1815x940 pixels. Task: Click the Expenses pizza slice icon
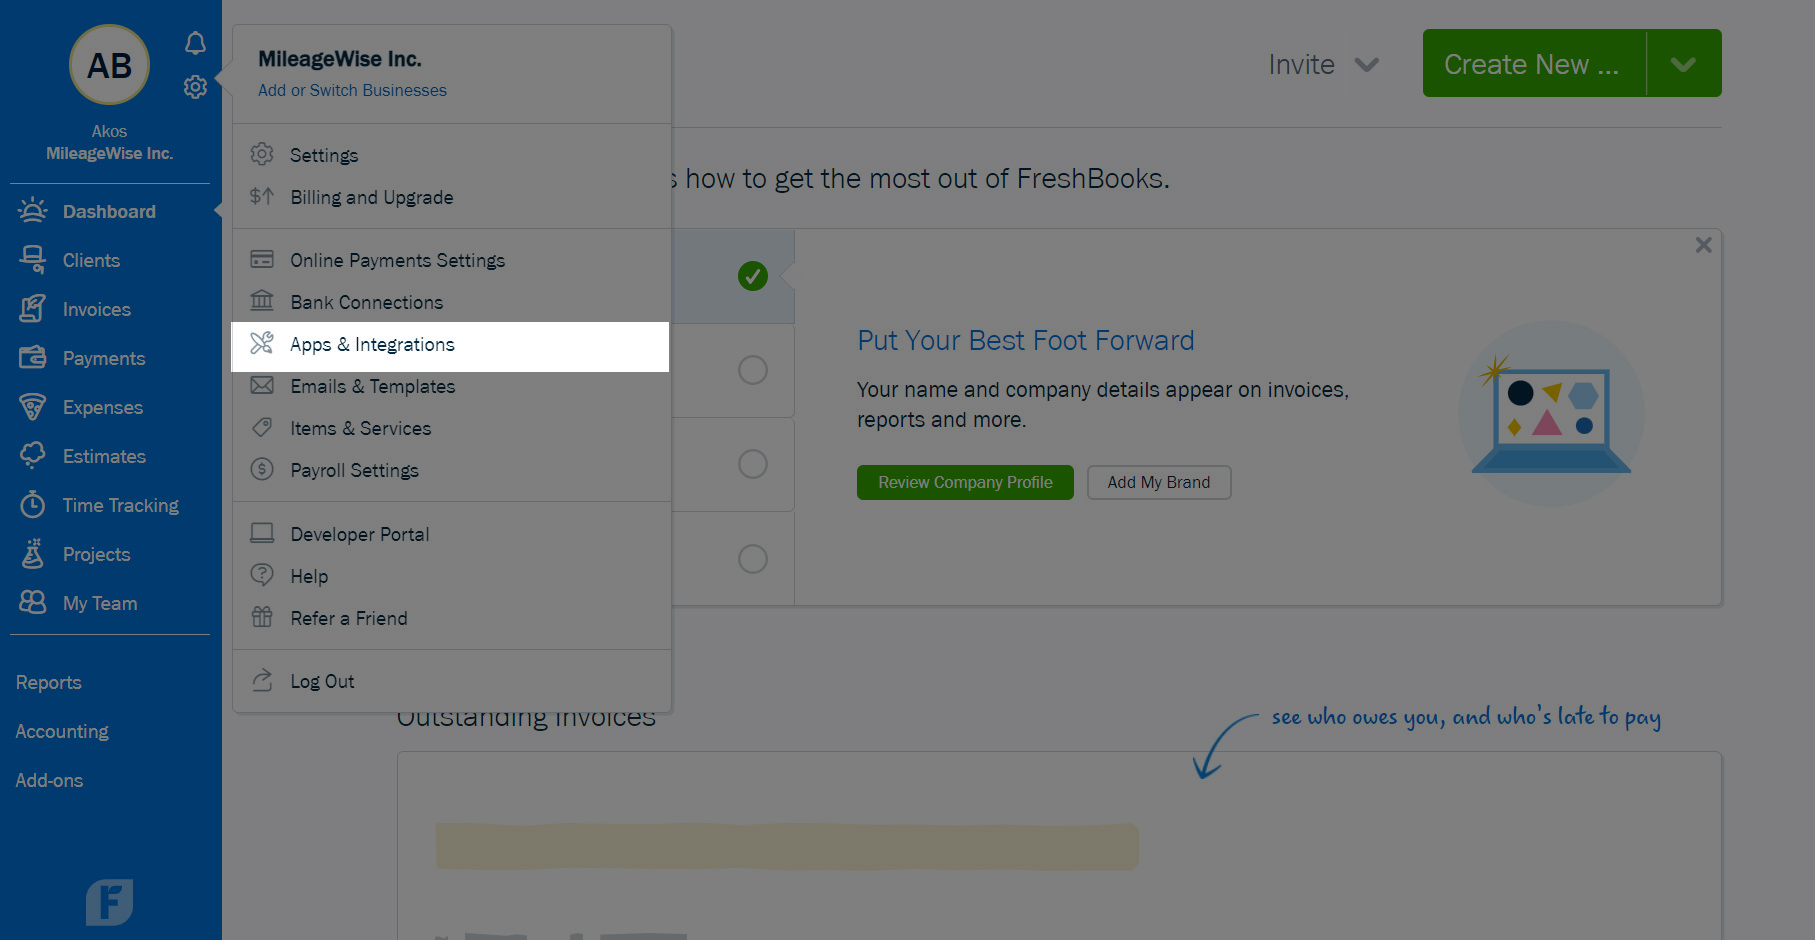tap(33, 406)
